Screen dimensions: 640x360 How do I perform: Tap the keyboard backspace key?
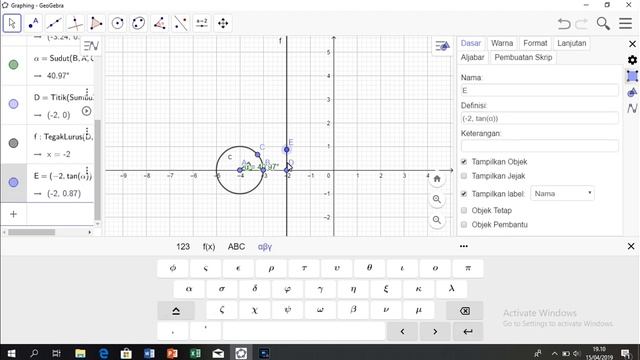pos(464,311)
